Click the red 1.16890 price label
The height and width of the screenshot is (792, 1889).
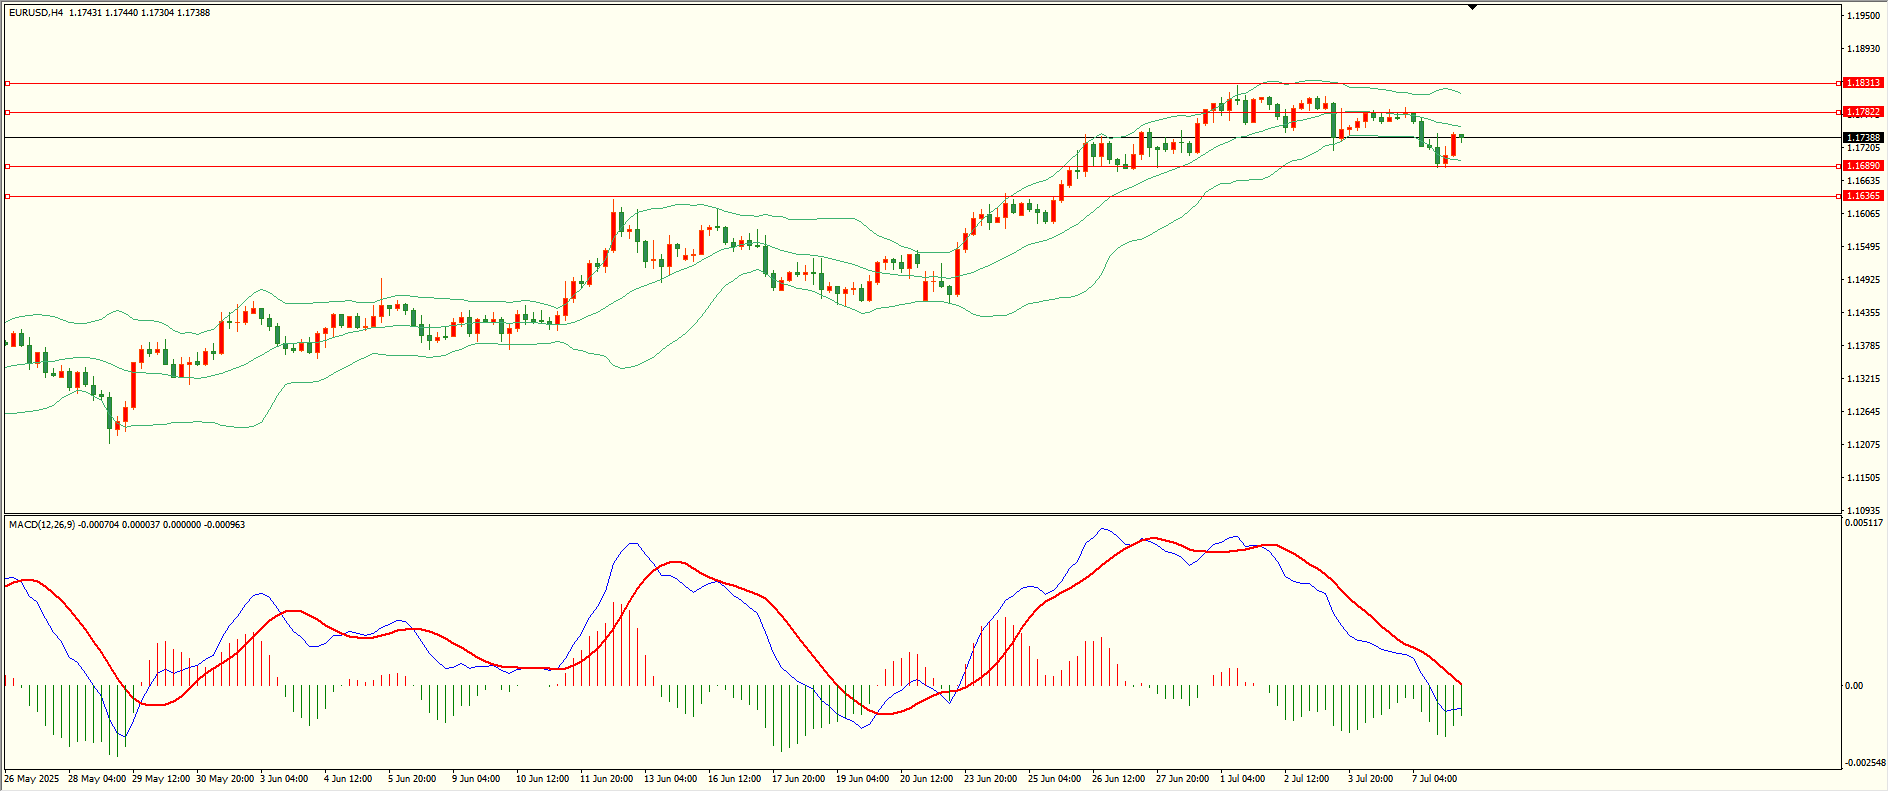(1863, 166)
